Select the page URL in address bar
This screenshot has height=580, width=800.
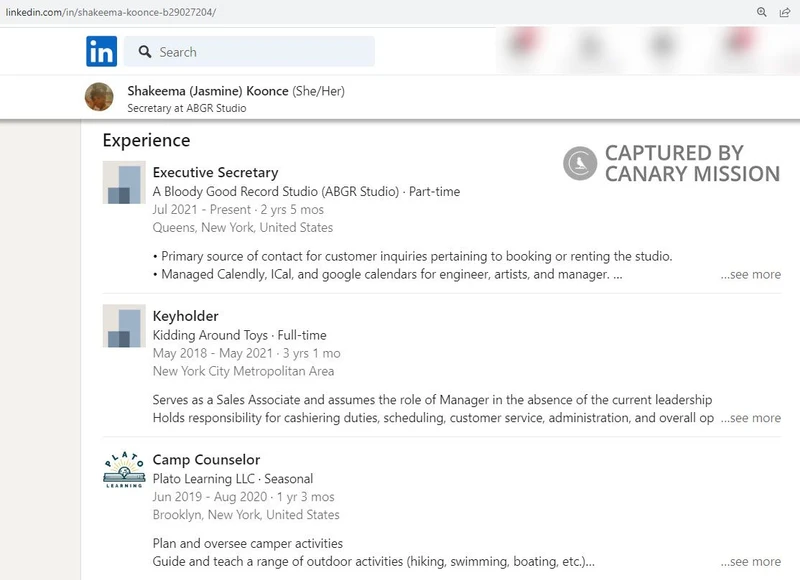tap(111, 12)
